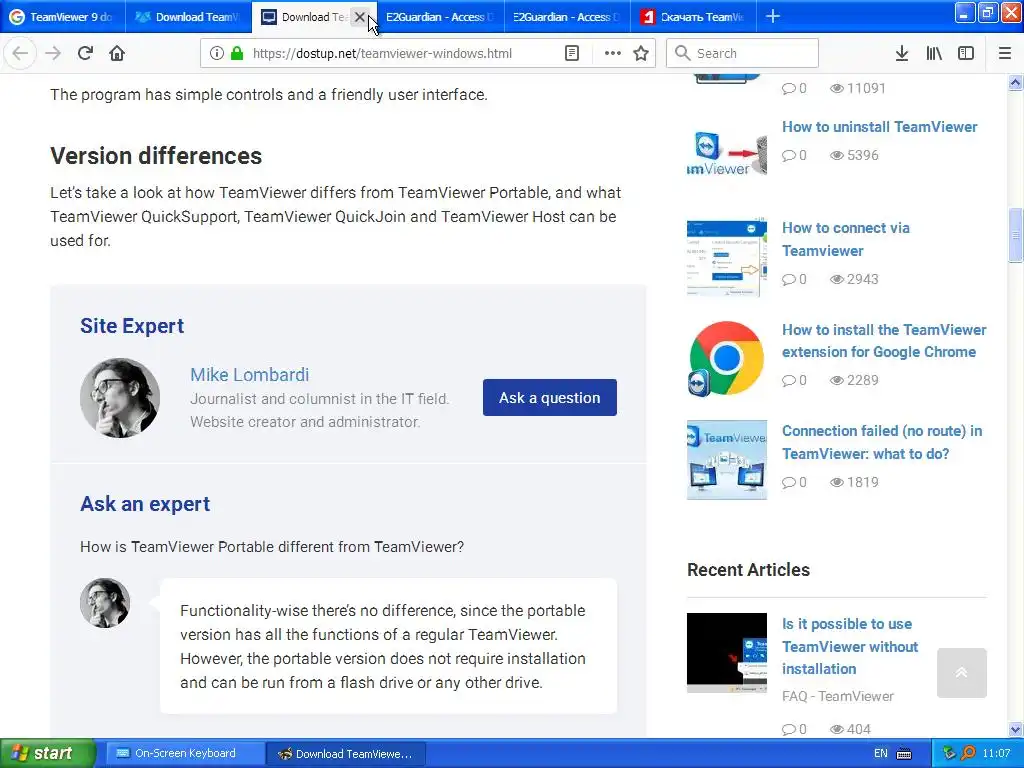Click the 5396 views count
This screenshot has height=768, width=1024.
click(863, 155)
